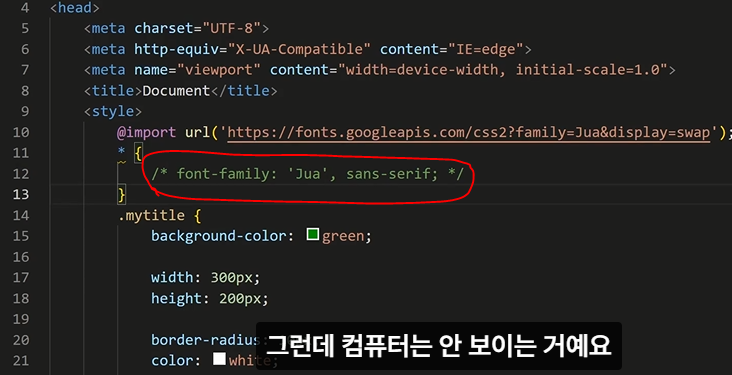Click the highlighted line number 13
Image resolution: width=732 pixels, height=375 pixels.
(20, 194)
